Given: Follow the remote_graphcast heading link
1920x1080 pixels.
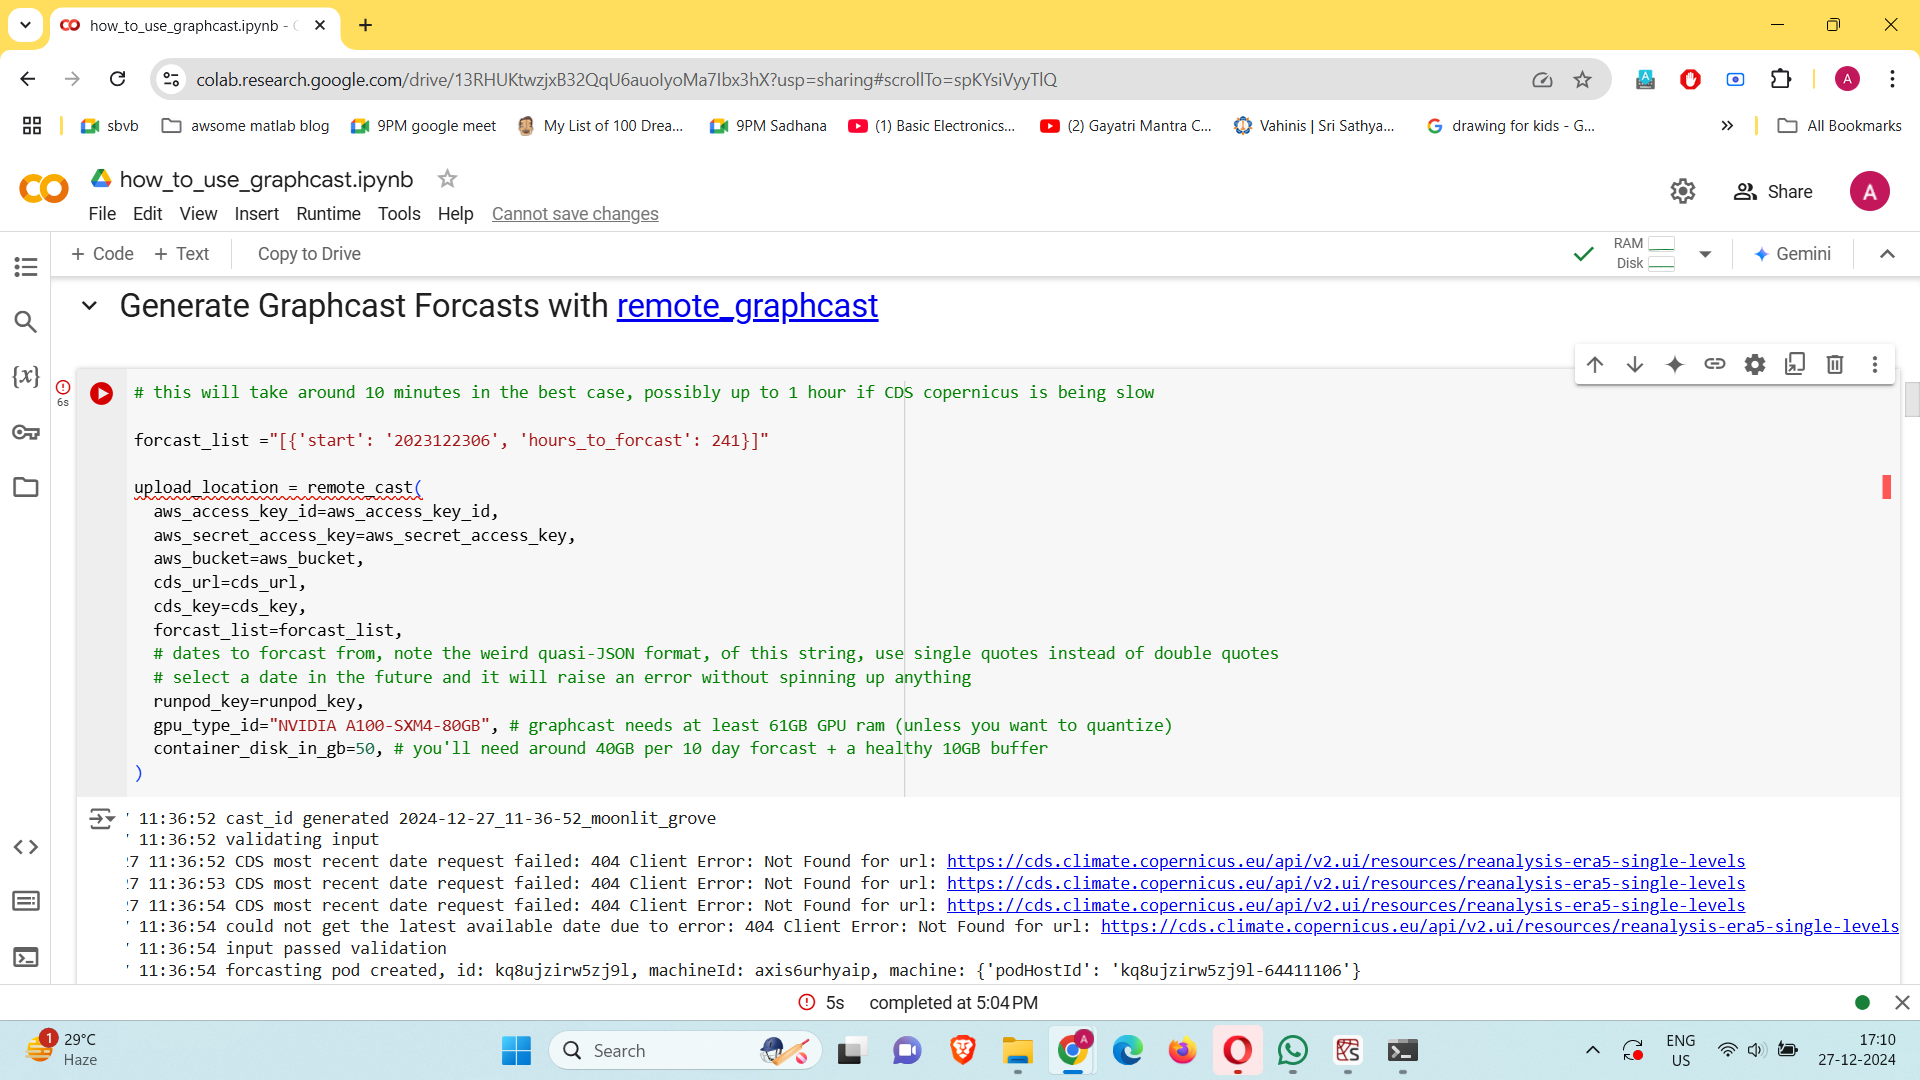Looking at the screenshot, I should (747, 306).
